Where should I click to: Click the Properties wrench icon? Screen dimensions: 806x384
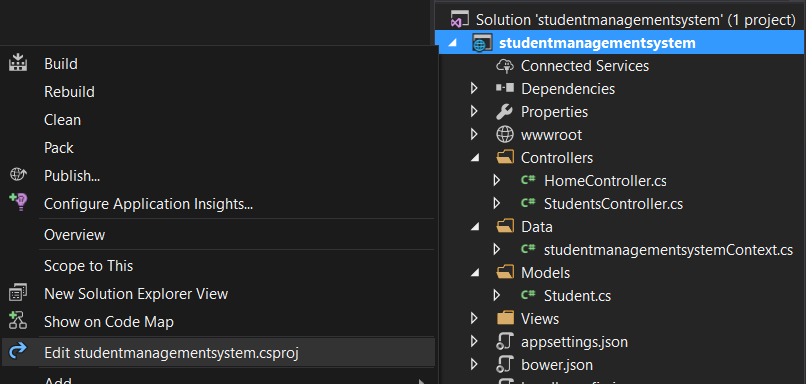pyautogui.click(x=505, y=112)
